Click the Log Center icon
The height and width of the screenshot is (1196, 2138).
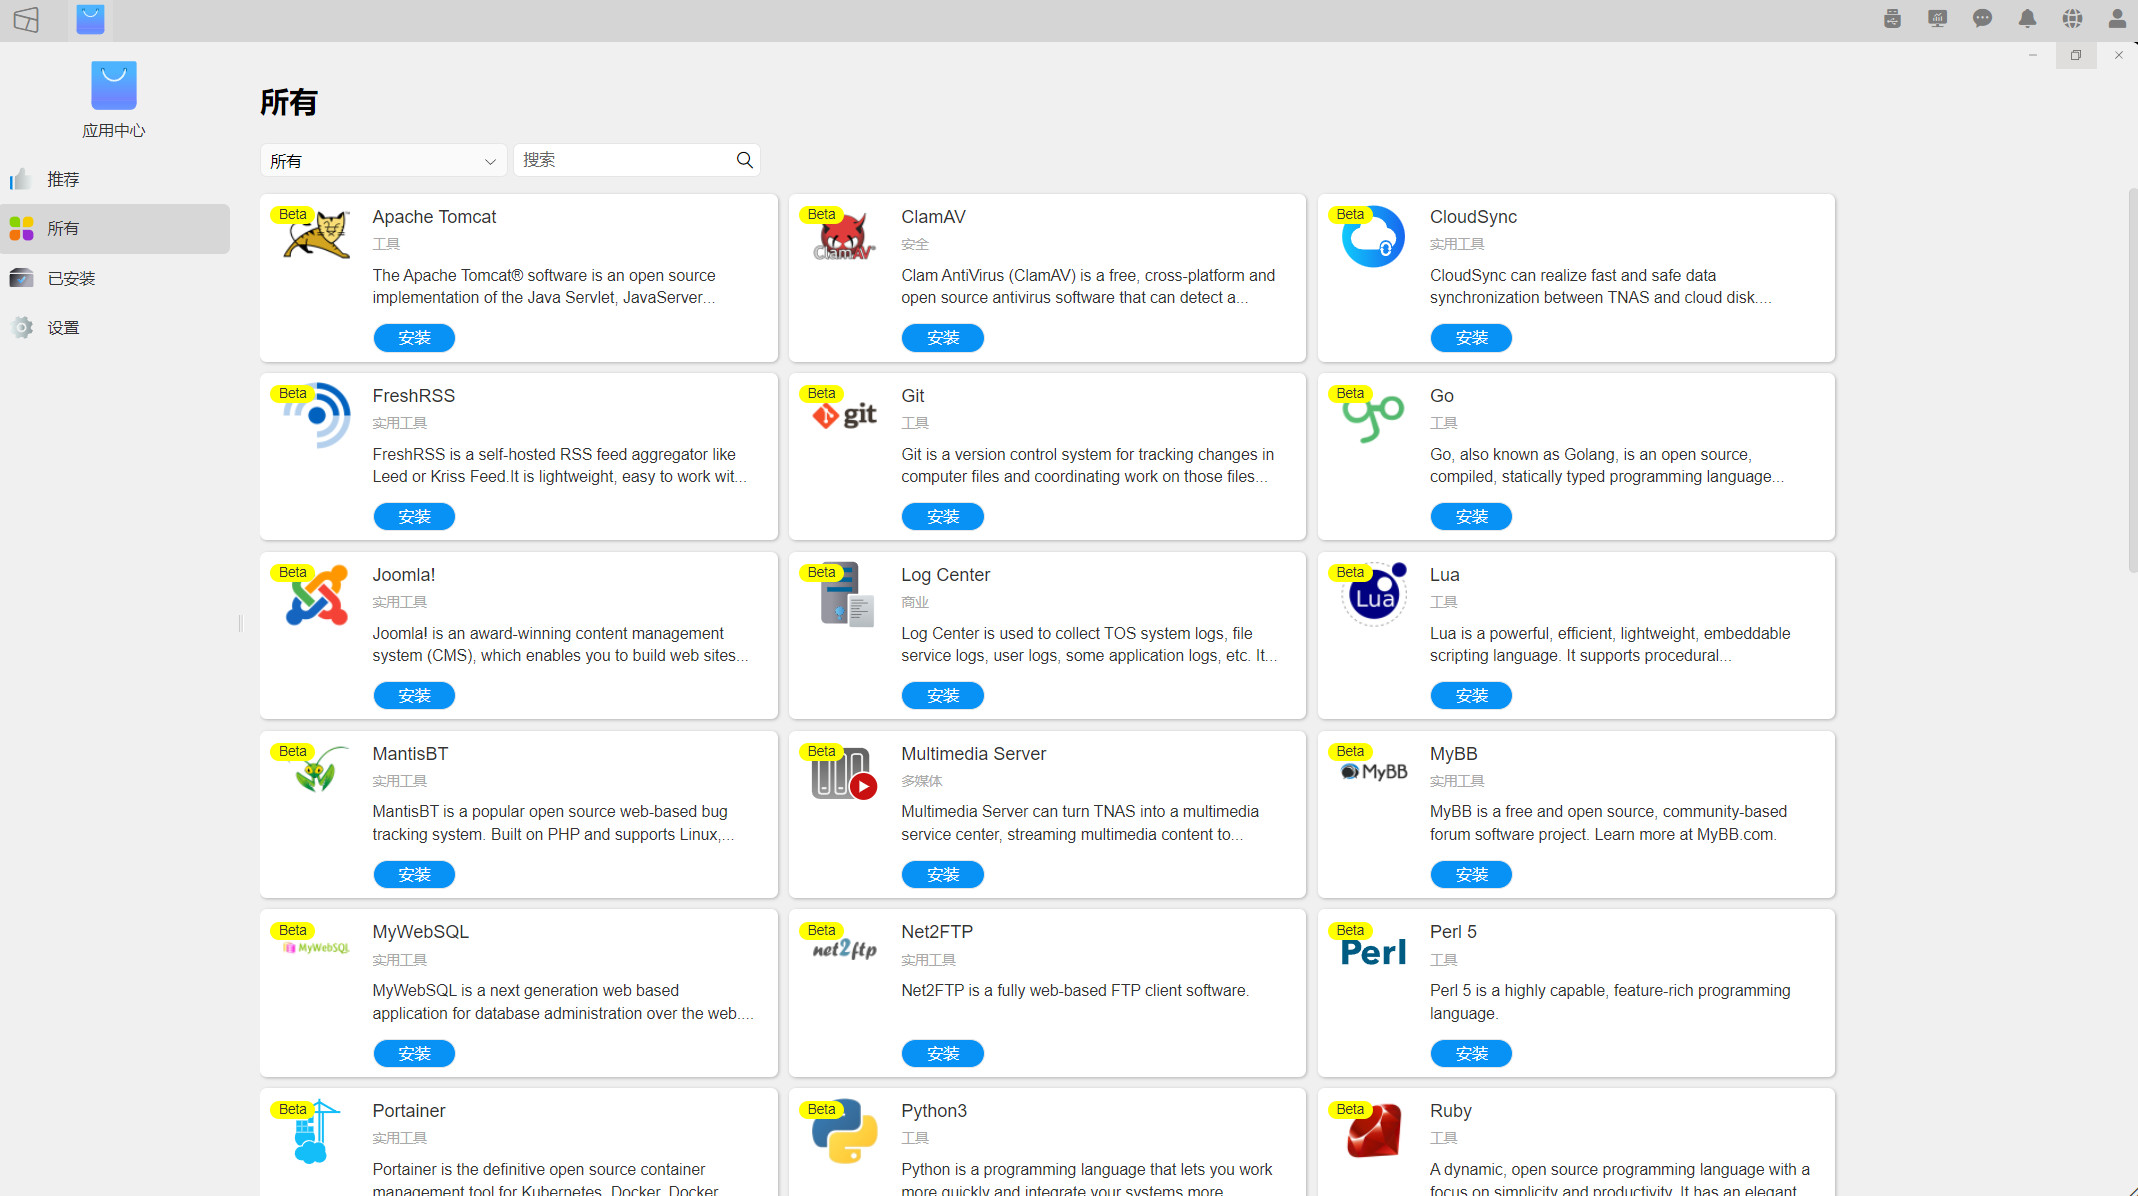pos(846,595)
